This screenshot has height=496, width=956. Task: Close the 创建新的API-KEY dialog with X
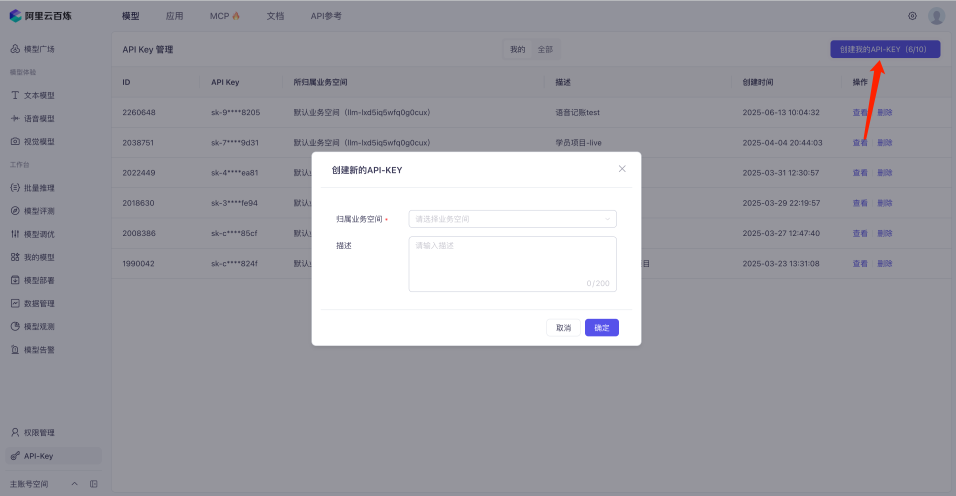pos(622,169)
